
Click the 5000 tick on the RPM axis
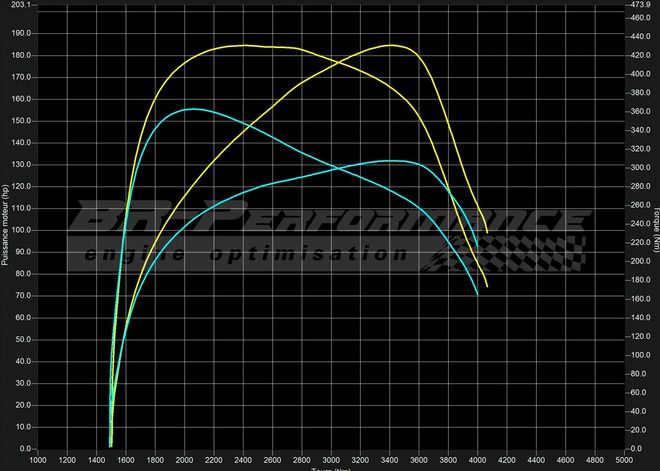624,461
